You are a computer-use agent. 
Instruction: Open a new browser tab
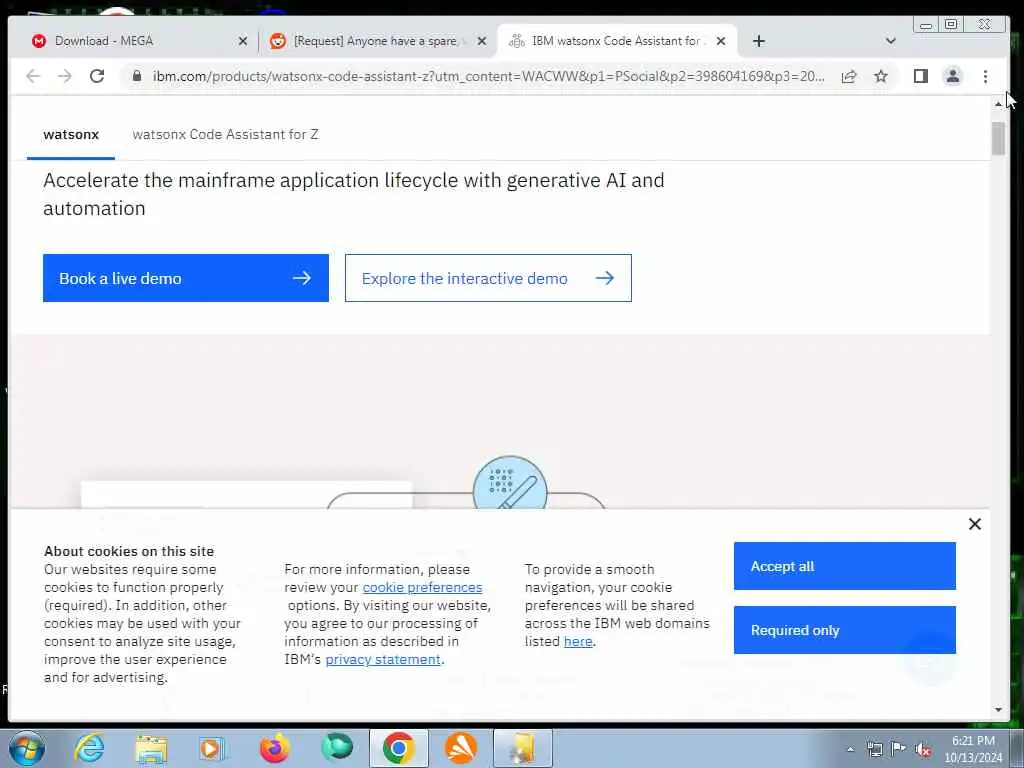pos(758,41)
